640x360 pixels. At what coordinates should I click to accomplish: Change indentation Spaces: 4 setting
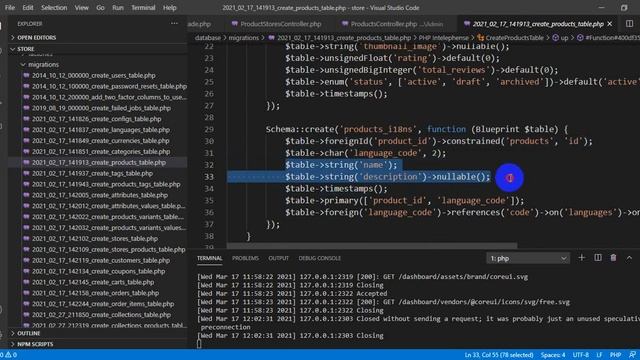[553, 355]
